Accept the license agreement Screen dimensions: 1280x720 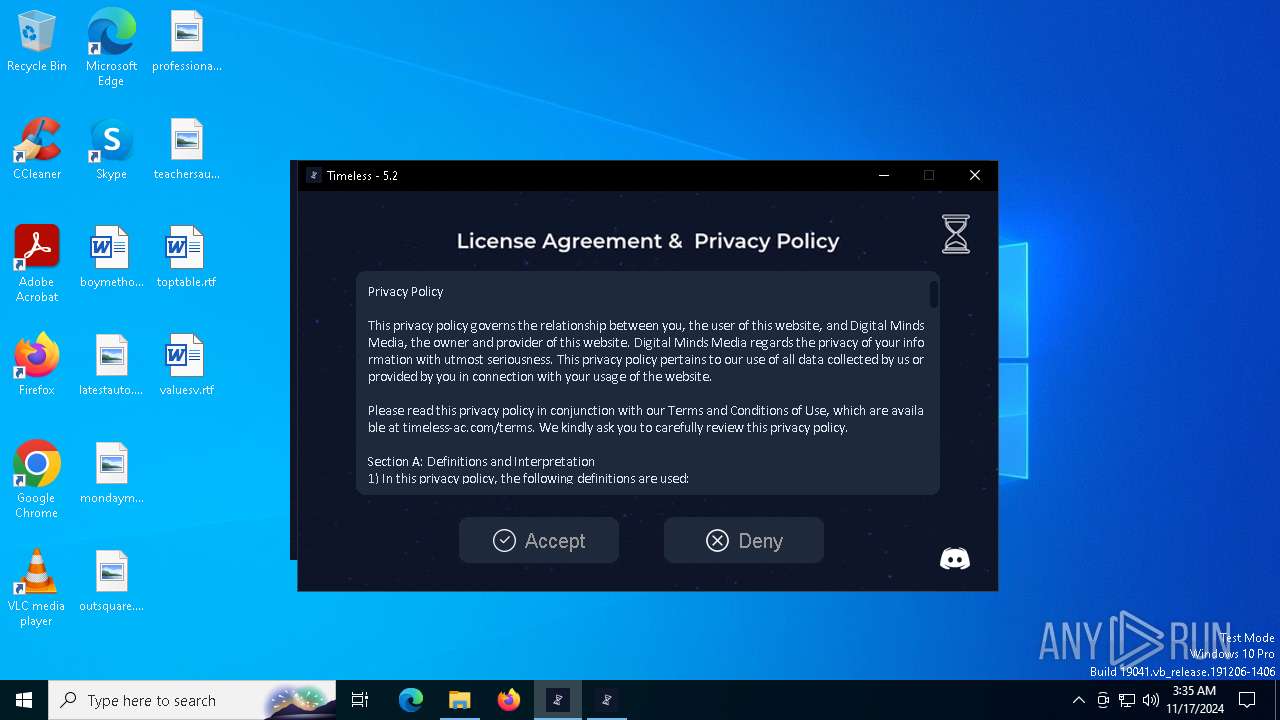pyautogui.click(x=539, y=540)
